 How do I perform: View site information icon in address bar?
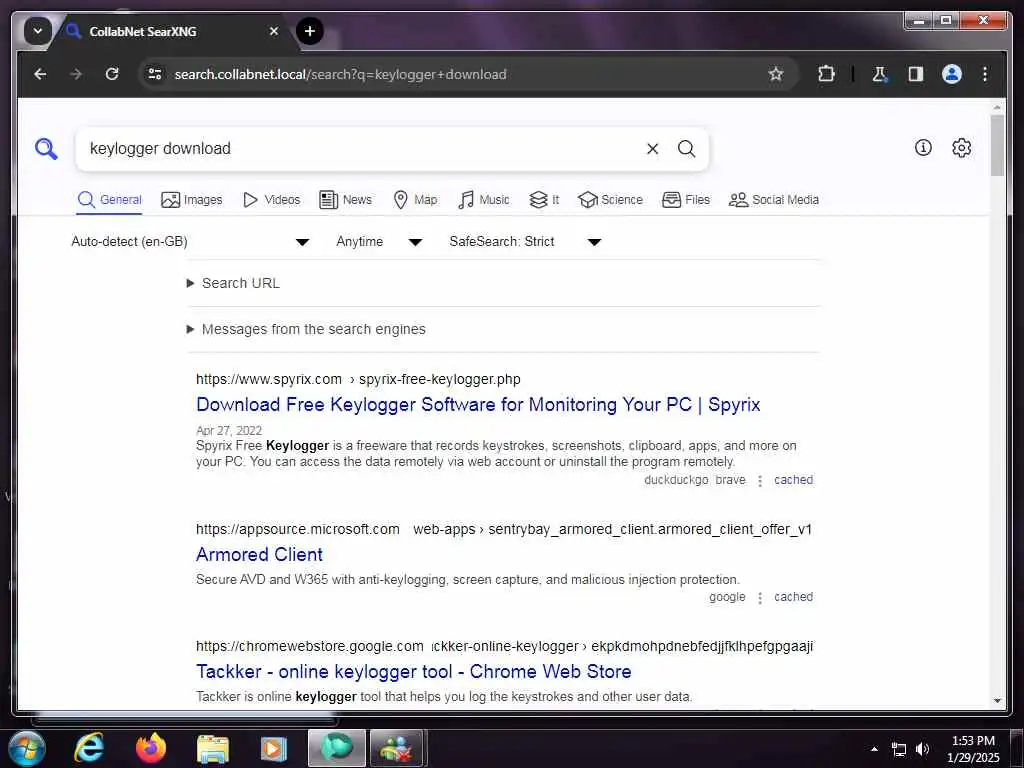pos(155,74)
